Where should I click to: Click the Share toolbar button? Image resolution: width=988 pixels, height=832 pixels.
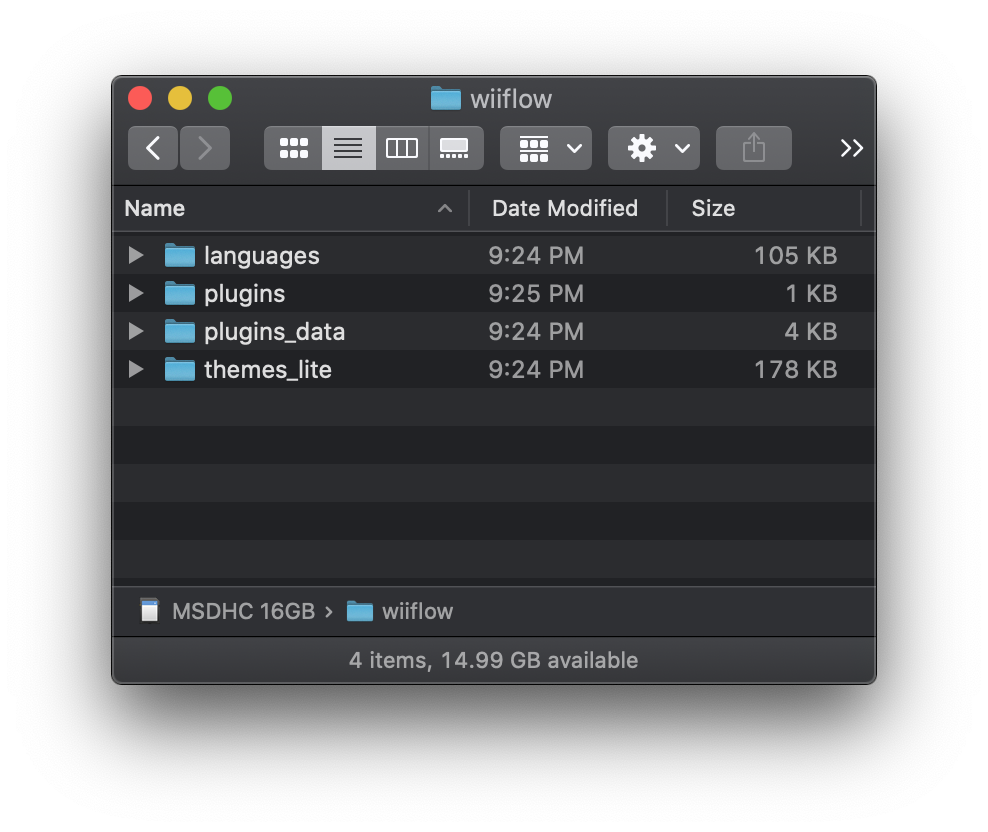(x=754, y=148)
